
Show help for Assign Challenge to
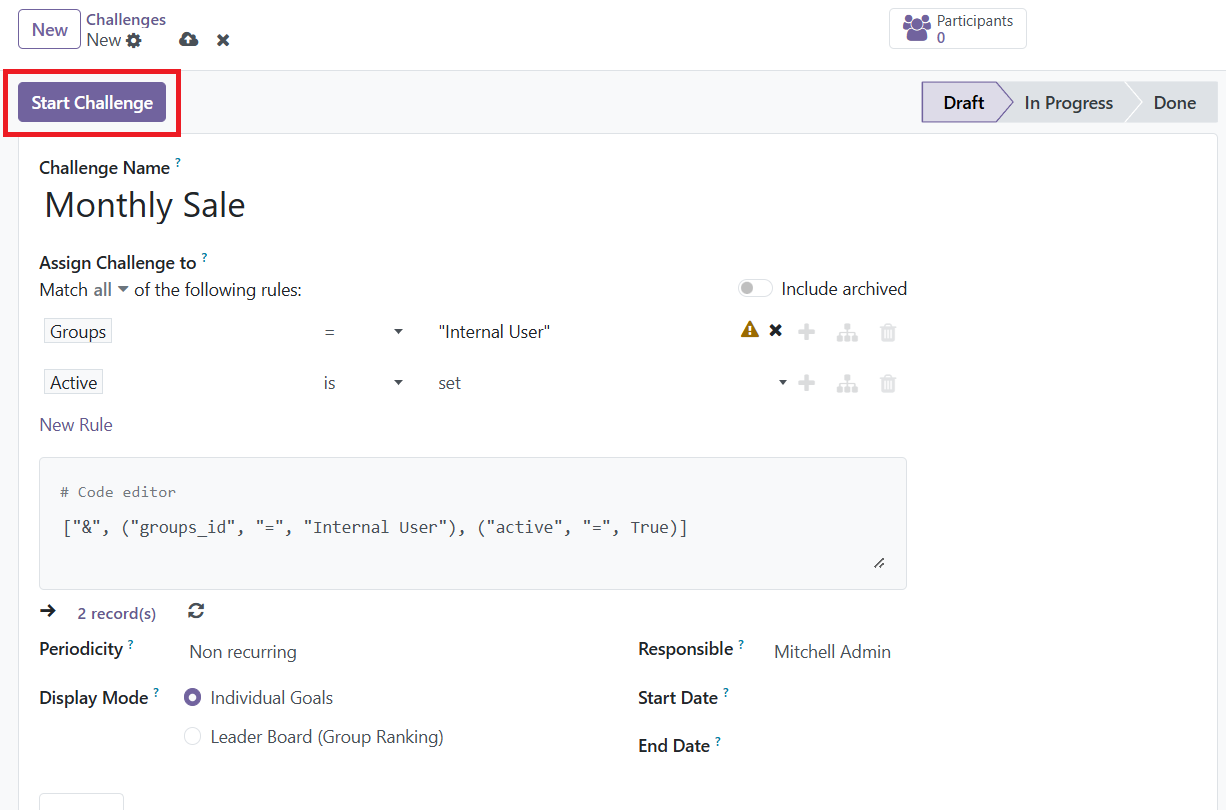coord(204,257)
